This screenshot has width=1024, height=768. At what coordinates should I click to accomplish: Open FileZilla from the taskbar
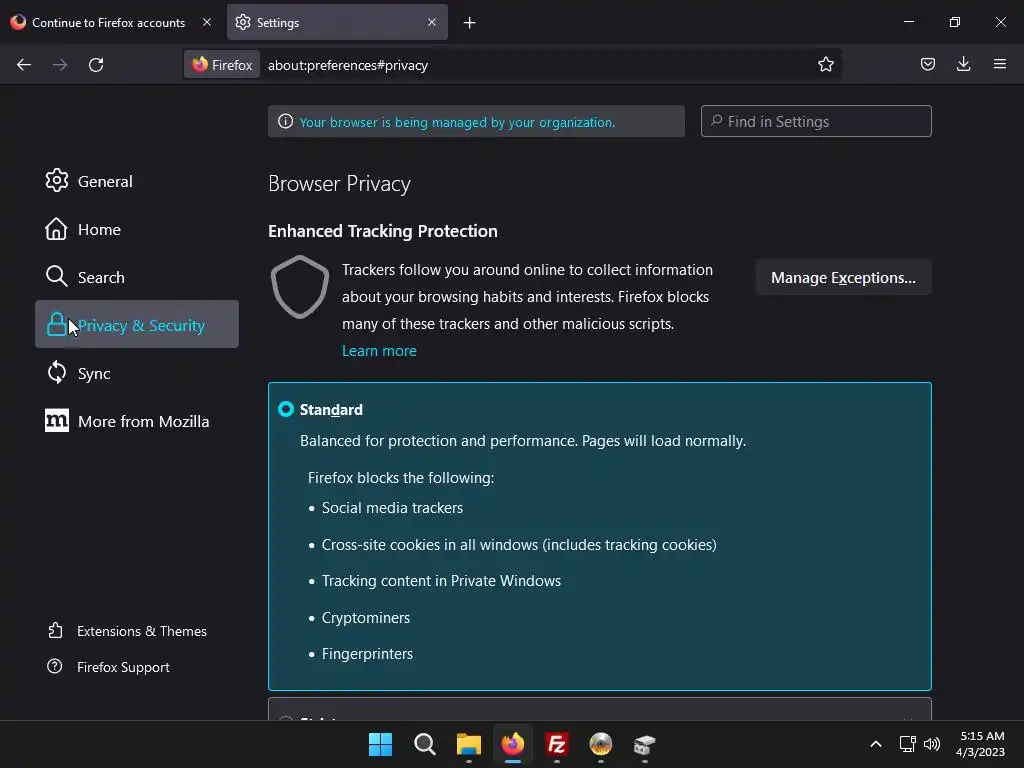(556, 744)
